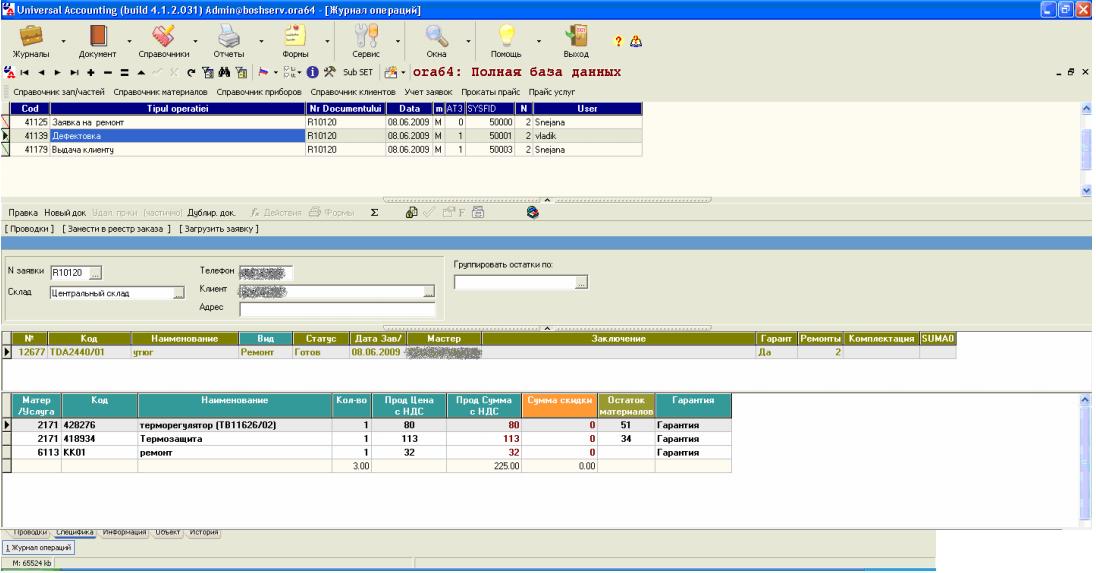Open the Документ book icon

98,36
